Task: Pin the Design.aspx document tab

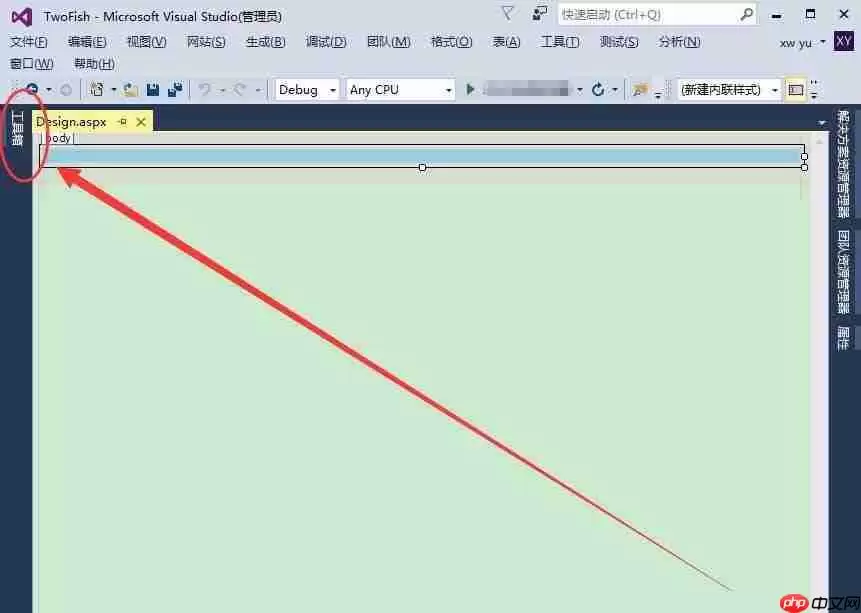Action: point(124,121)
